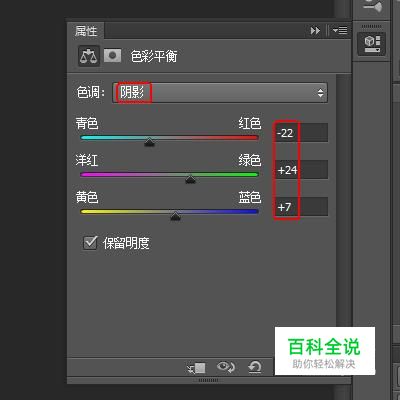The width and height of the screenshot is (400, 400).
Task: Click the dock grip above the 3D icon
Action: coord(371,26)
